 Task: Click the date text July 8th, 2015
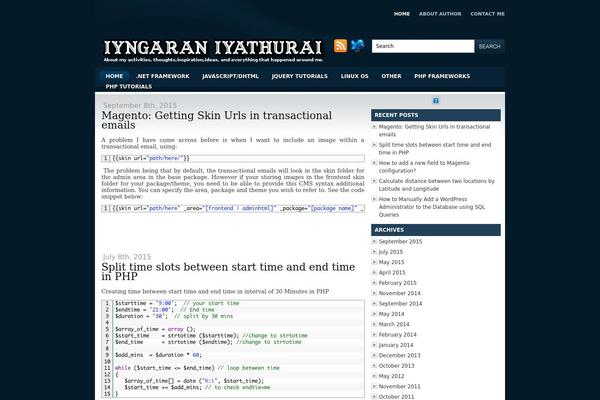tap(127, 257)
